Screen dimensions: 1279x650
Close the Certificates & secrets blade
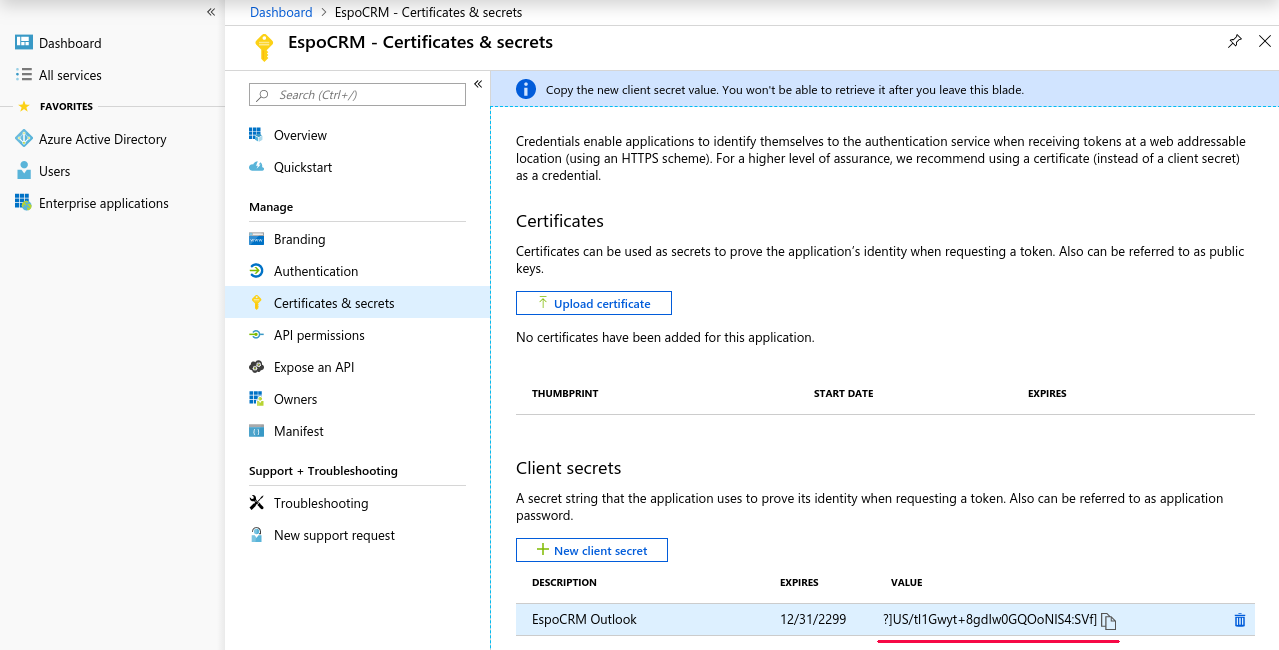pyautogui.click(x=1265, y=42)
